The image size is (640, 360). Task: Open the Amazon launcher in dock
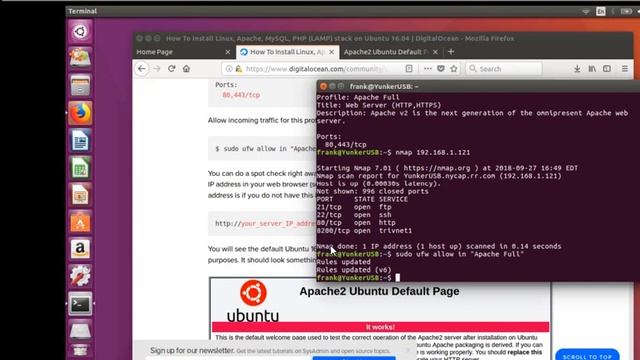pyautogui.click(x=80, y=249)
